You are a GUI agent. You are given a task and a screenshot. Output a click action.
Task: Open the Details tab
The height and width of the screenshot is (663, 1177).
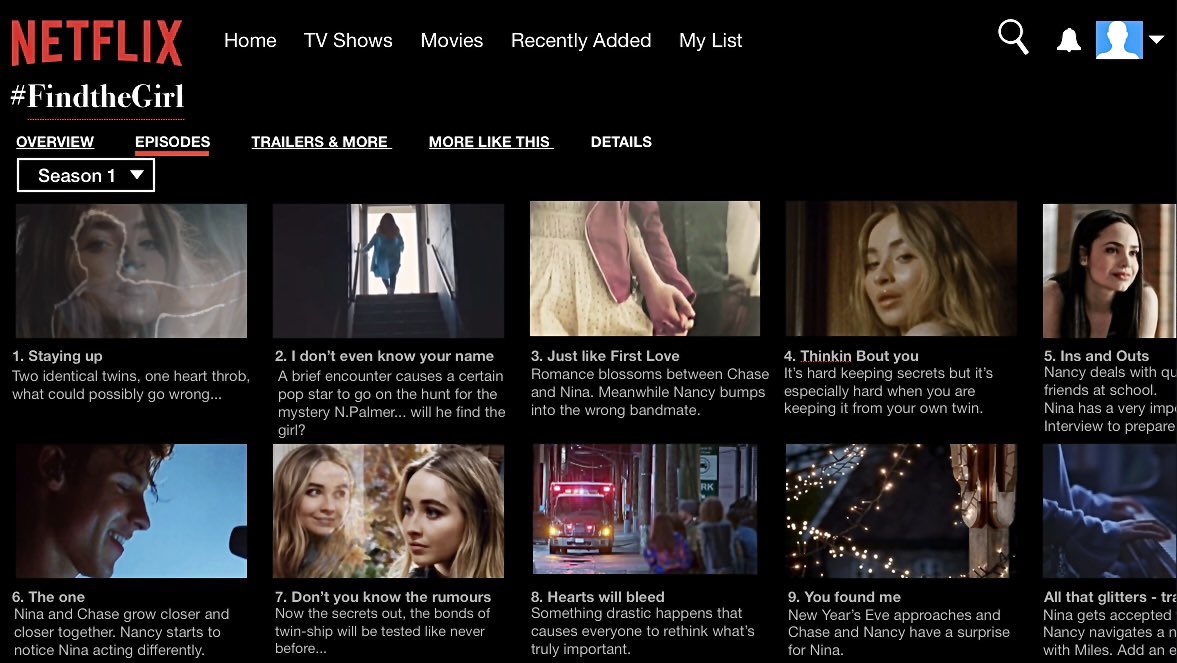tap(621, 142)
